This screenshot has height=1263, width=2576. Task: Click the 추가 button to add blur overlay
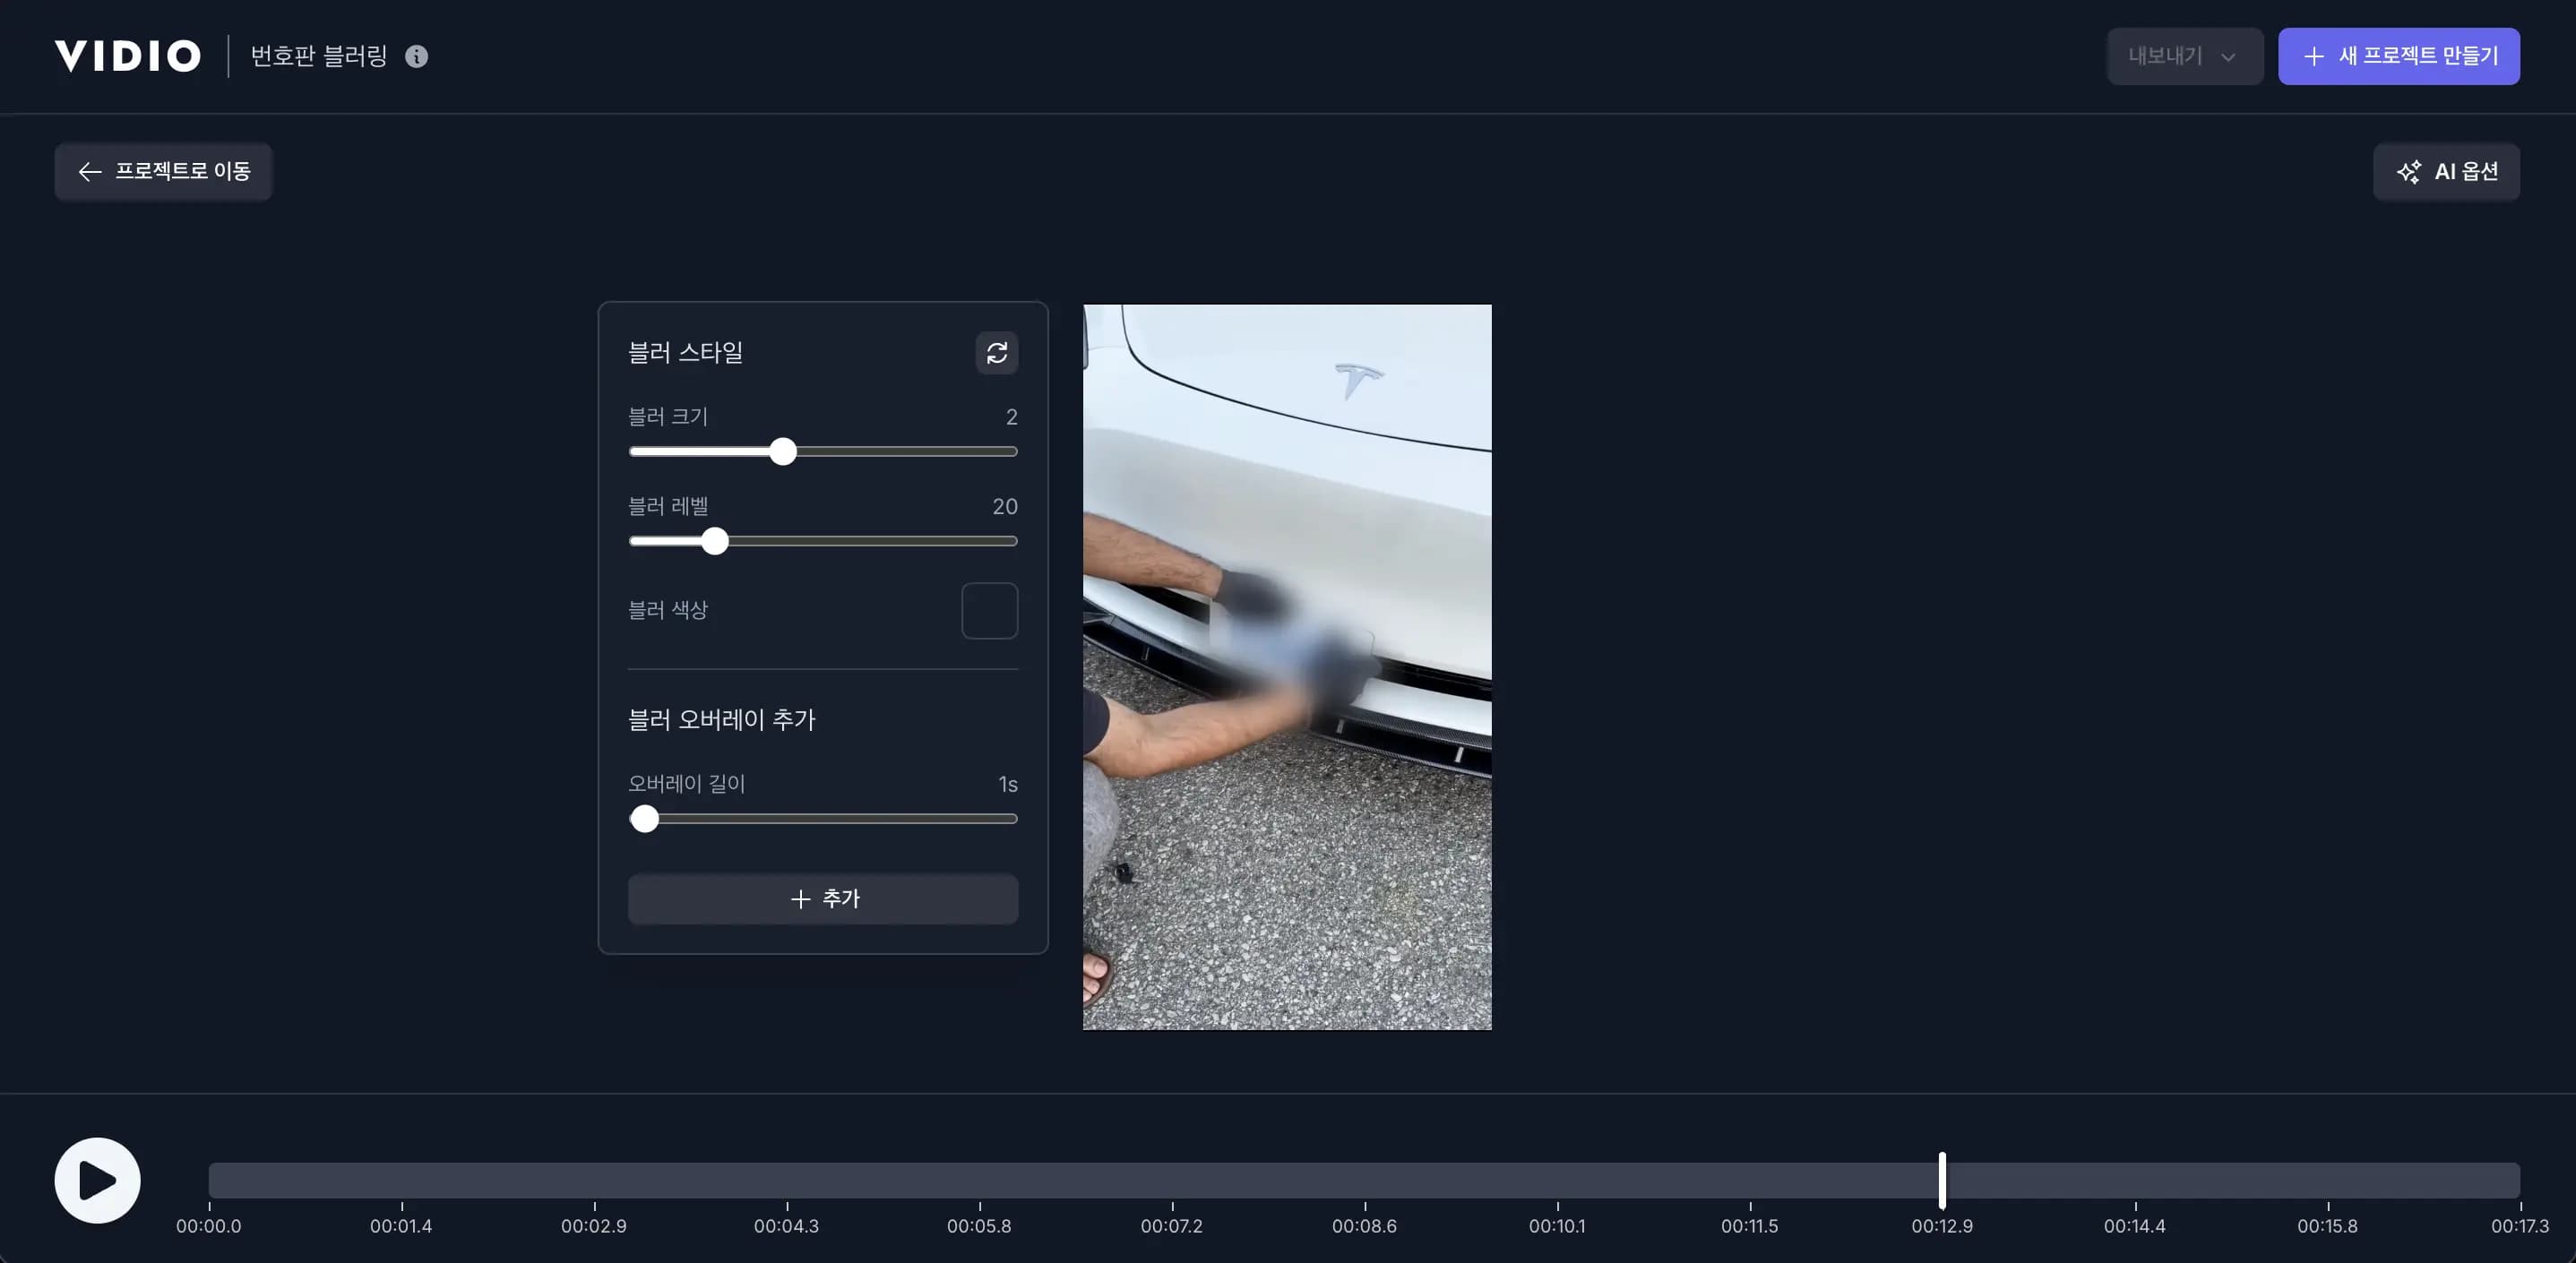(x=822, y=899)
